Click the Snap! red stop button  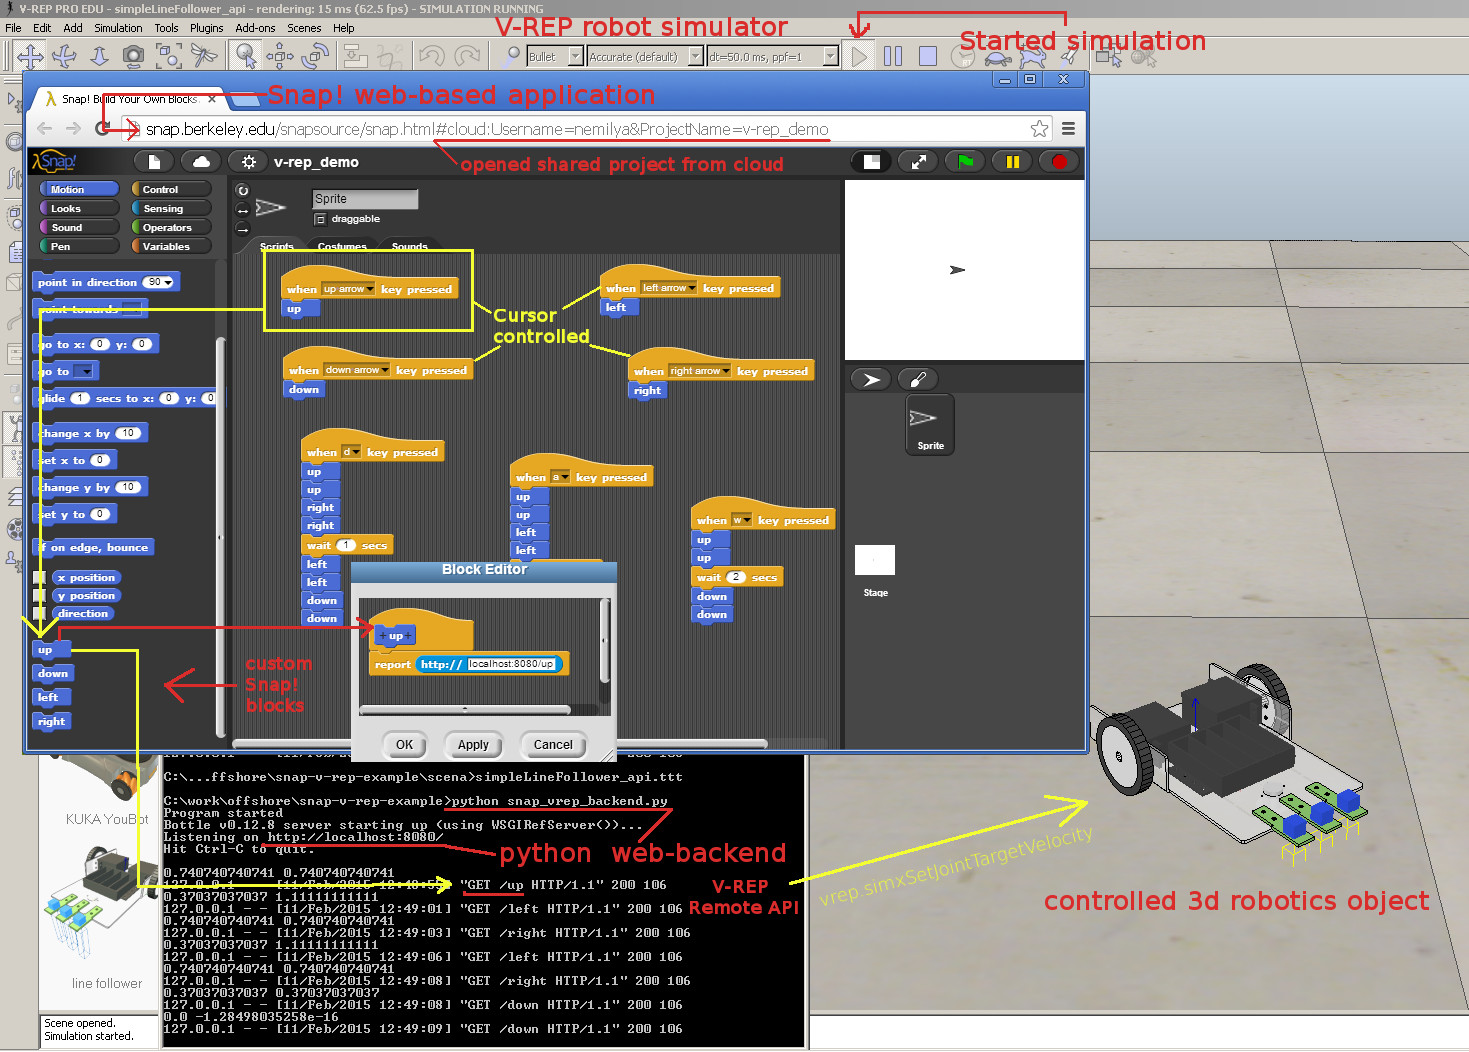pyautogui.click(x=1059, y=161)
